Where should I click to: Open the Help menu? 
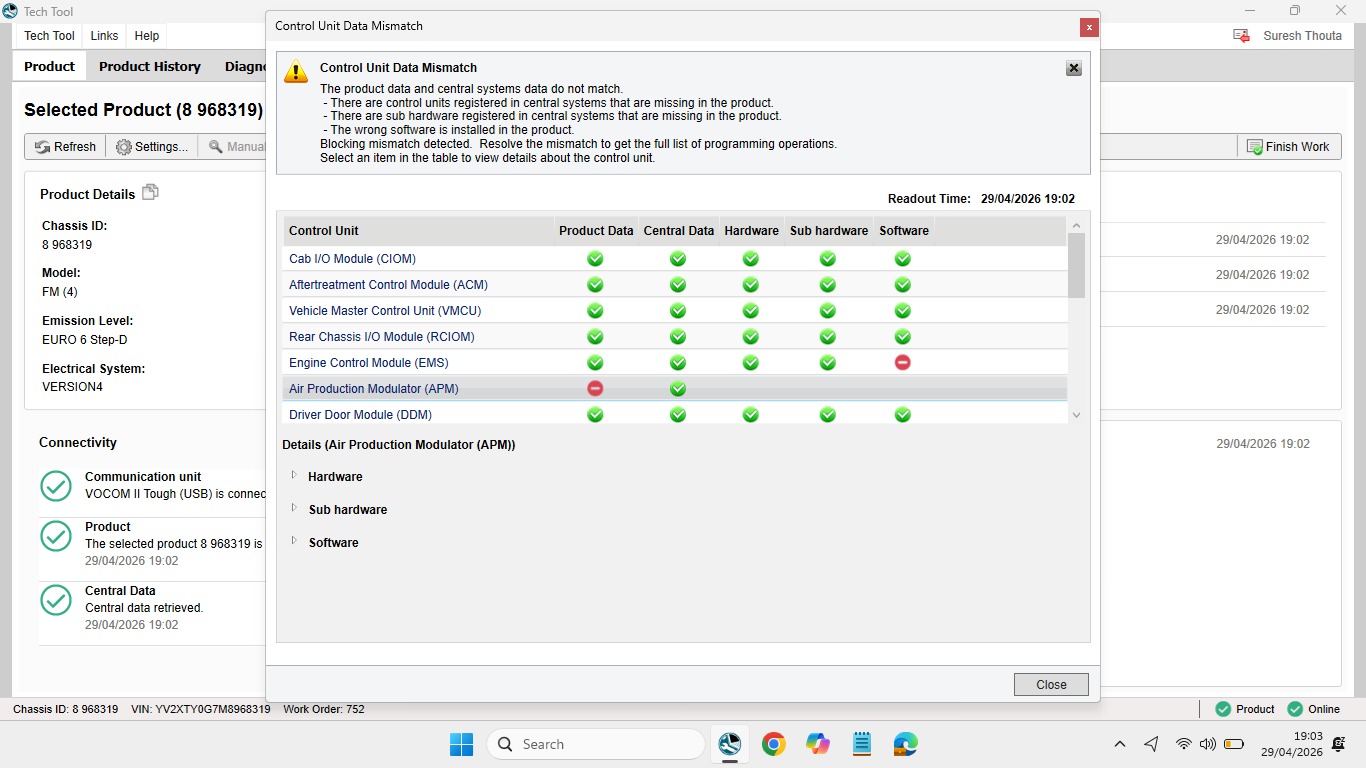[x=147, y=35]
